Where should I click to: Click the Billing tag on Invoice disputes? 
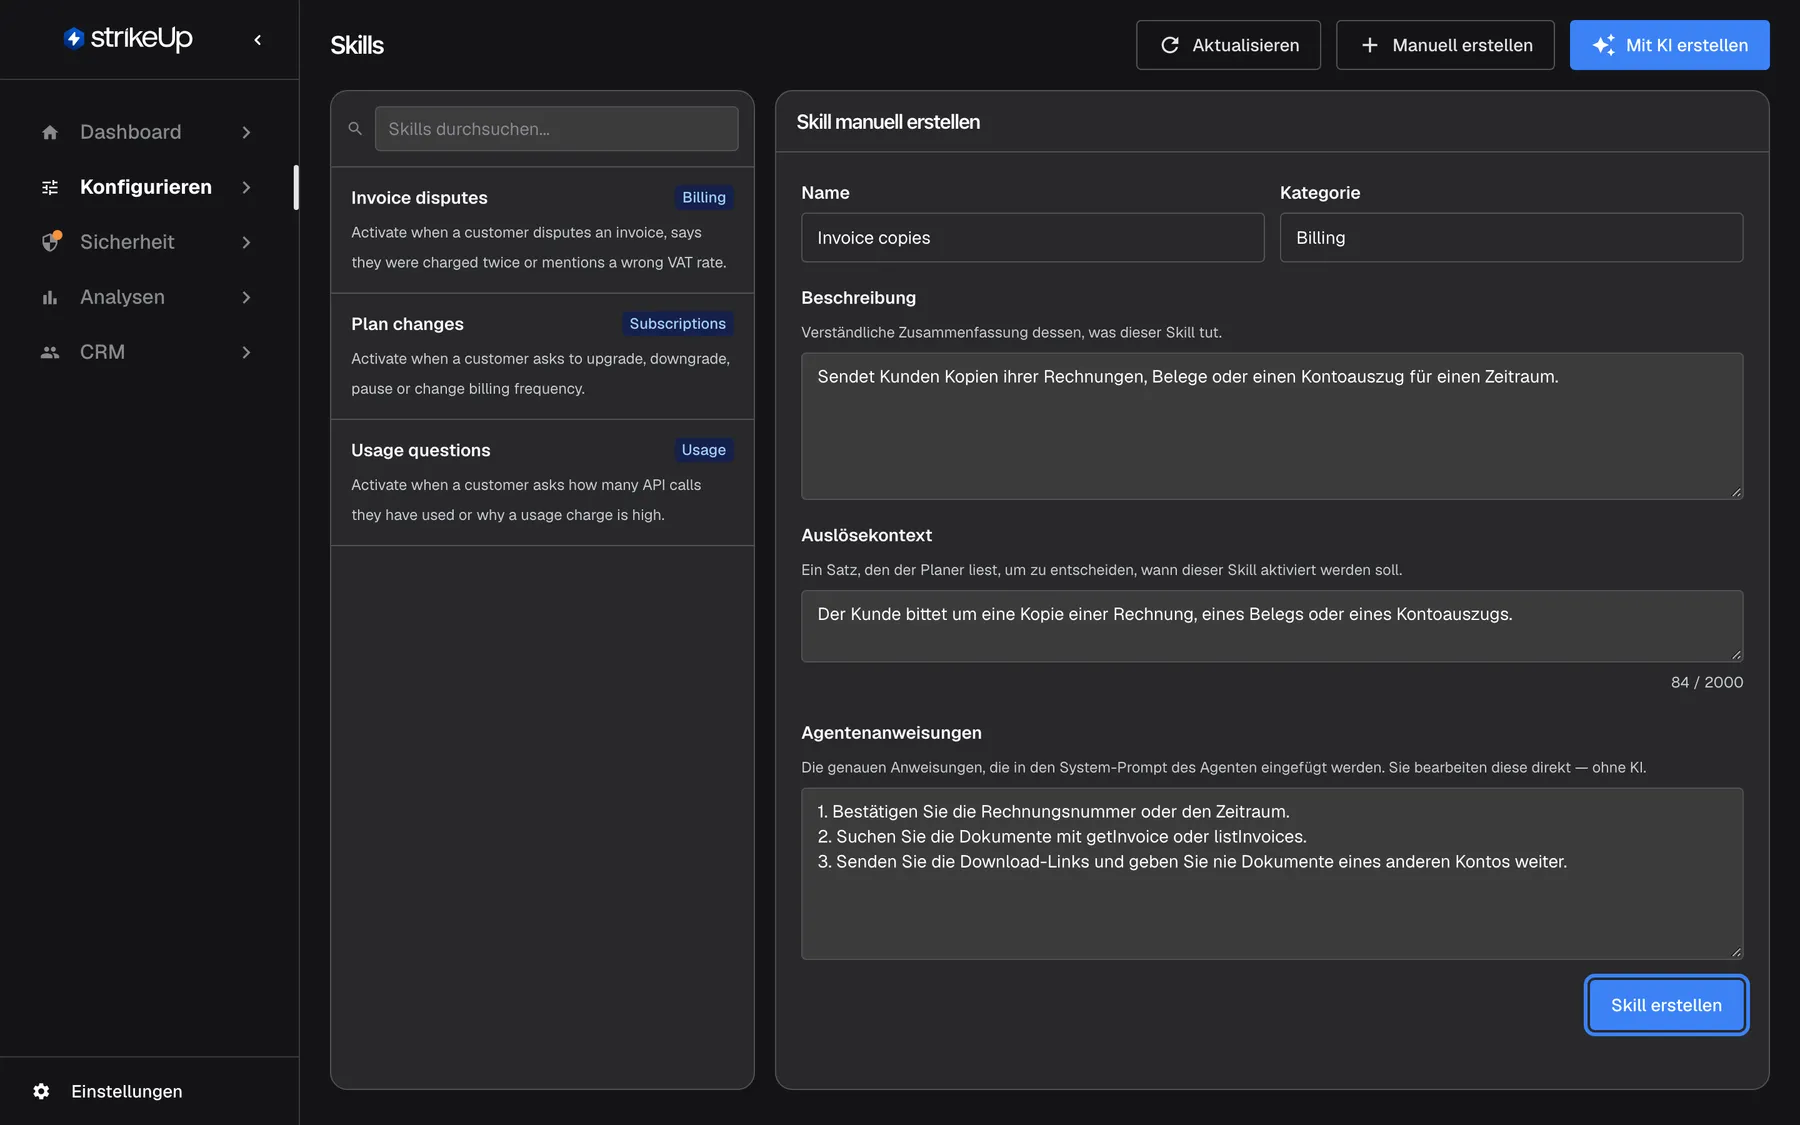coord(704,197)
